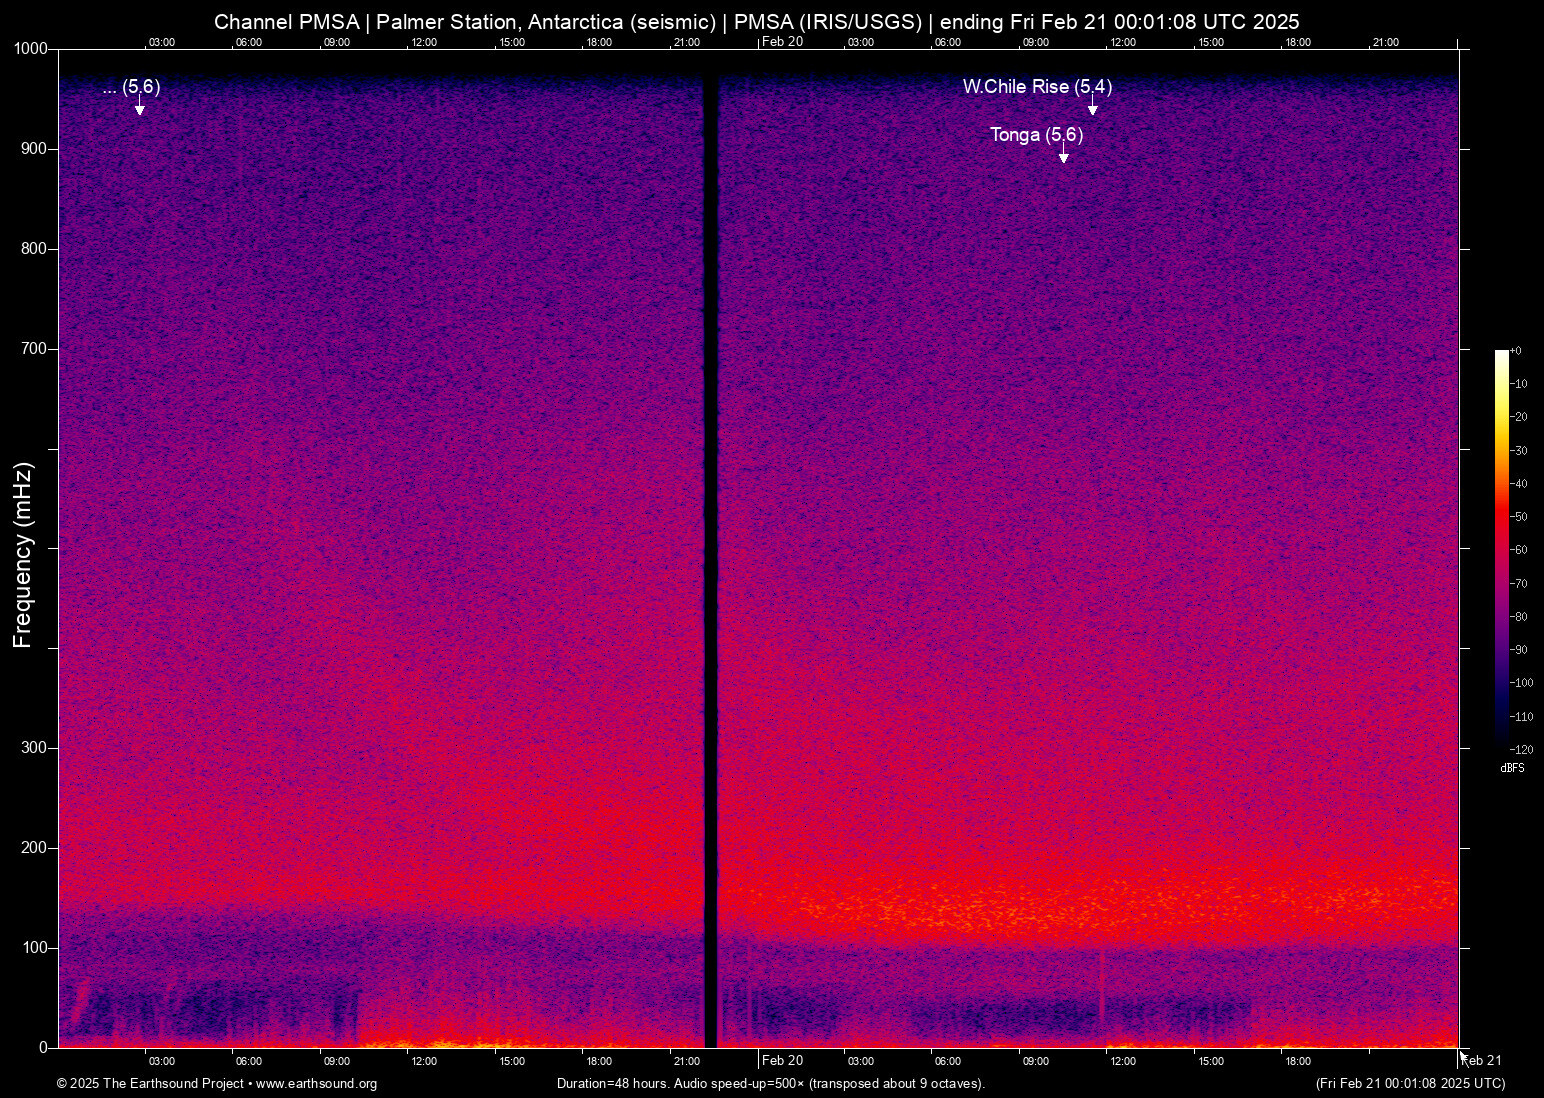
Task: Click the '-90' value on the color scale
Action: tap(1519, 650)
